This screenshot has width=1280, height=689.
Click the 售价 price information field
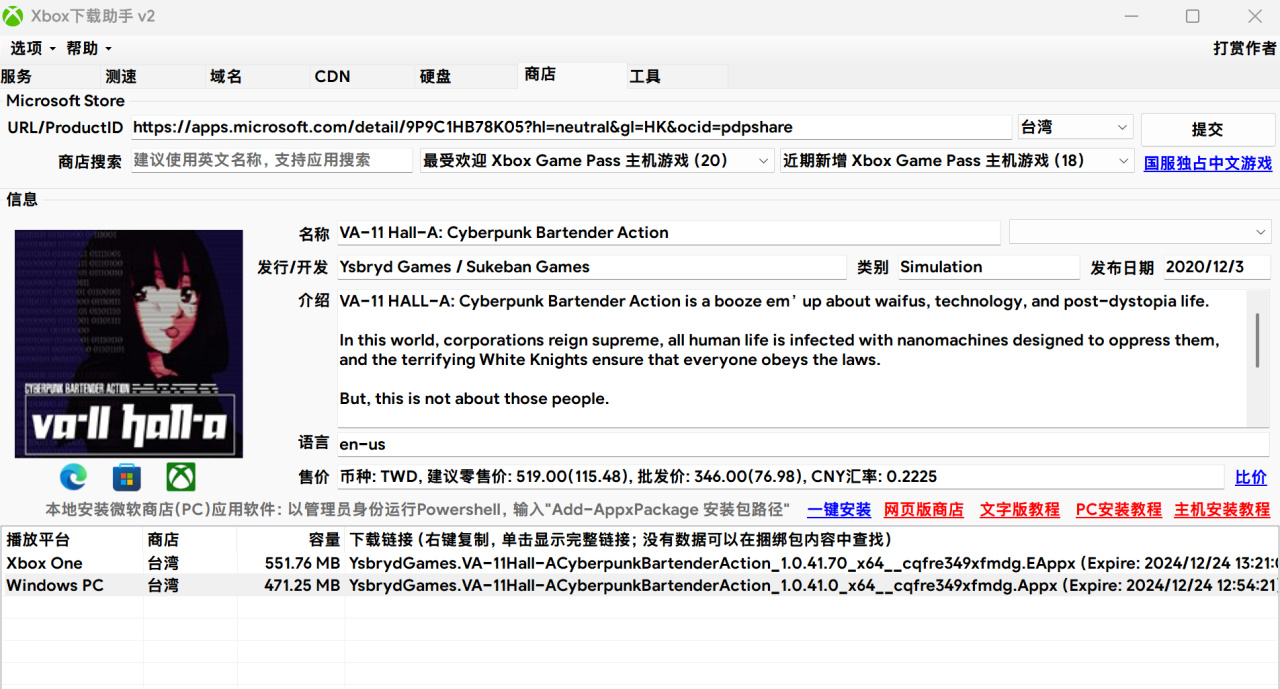coord(780,477)
